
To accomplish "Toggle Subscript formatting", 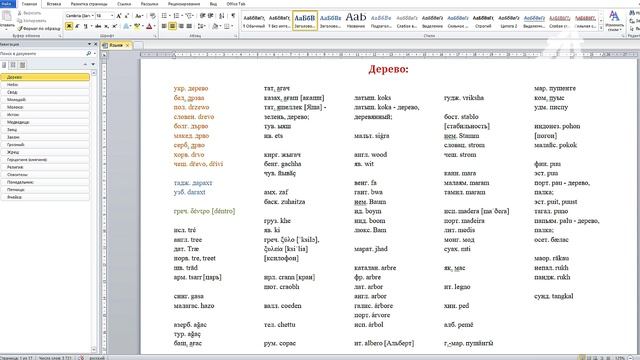I will [106, 26].
